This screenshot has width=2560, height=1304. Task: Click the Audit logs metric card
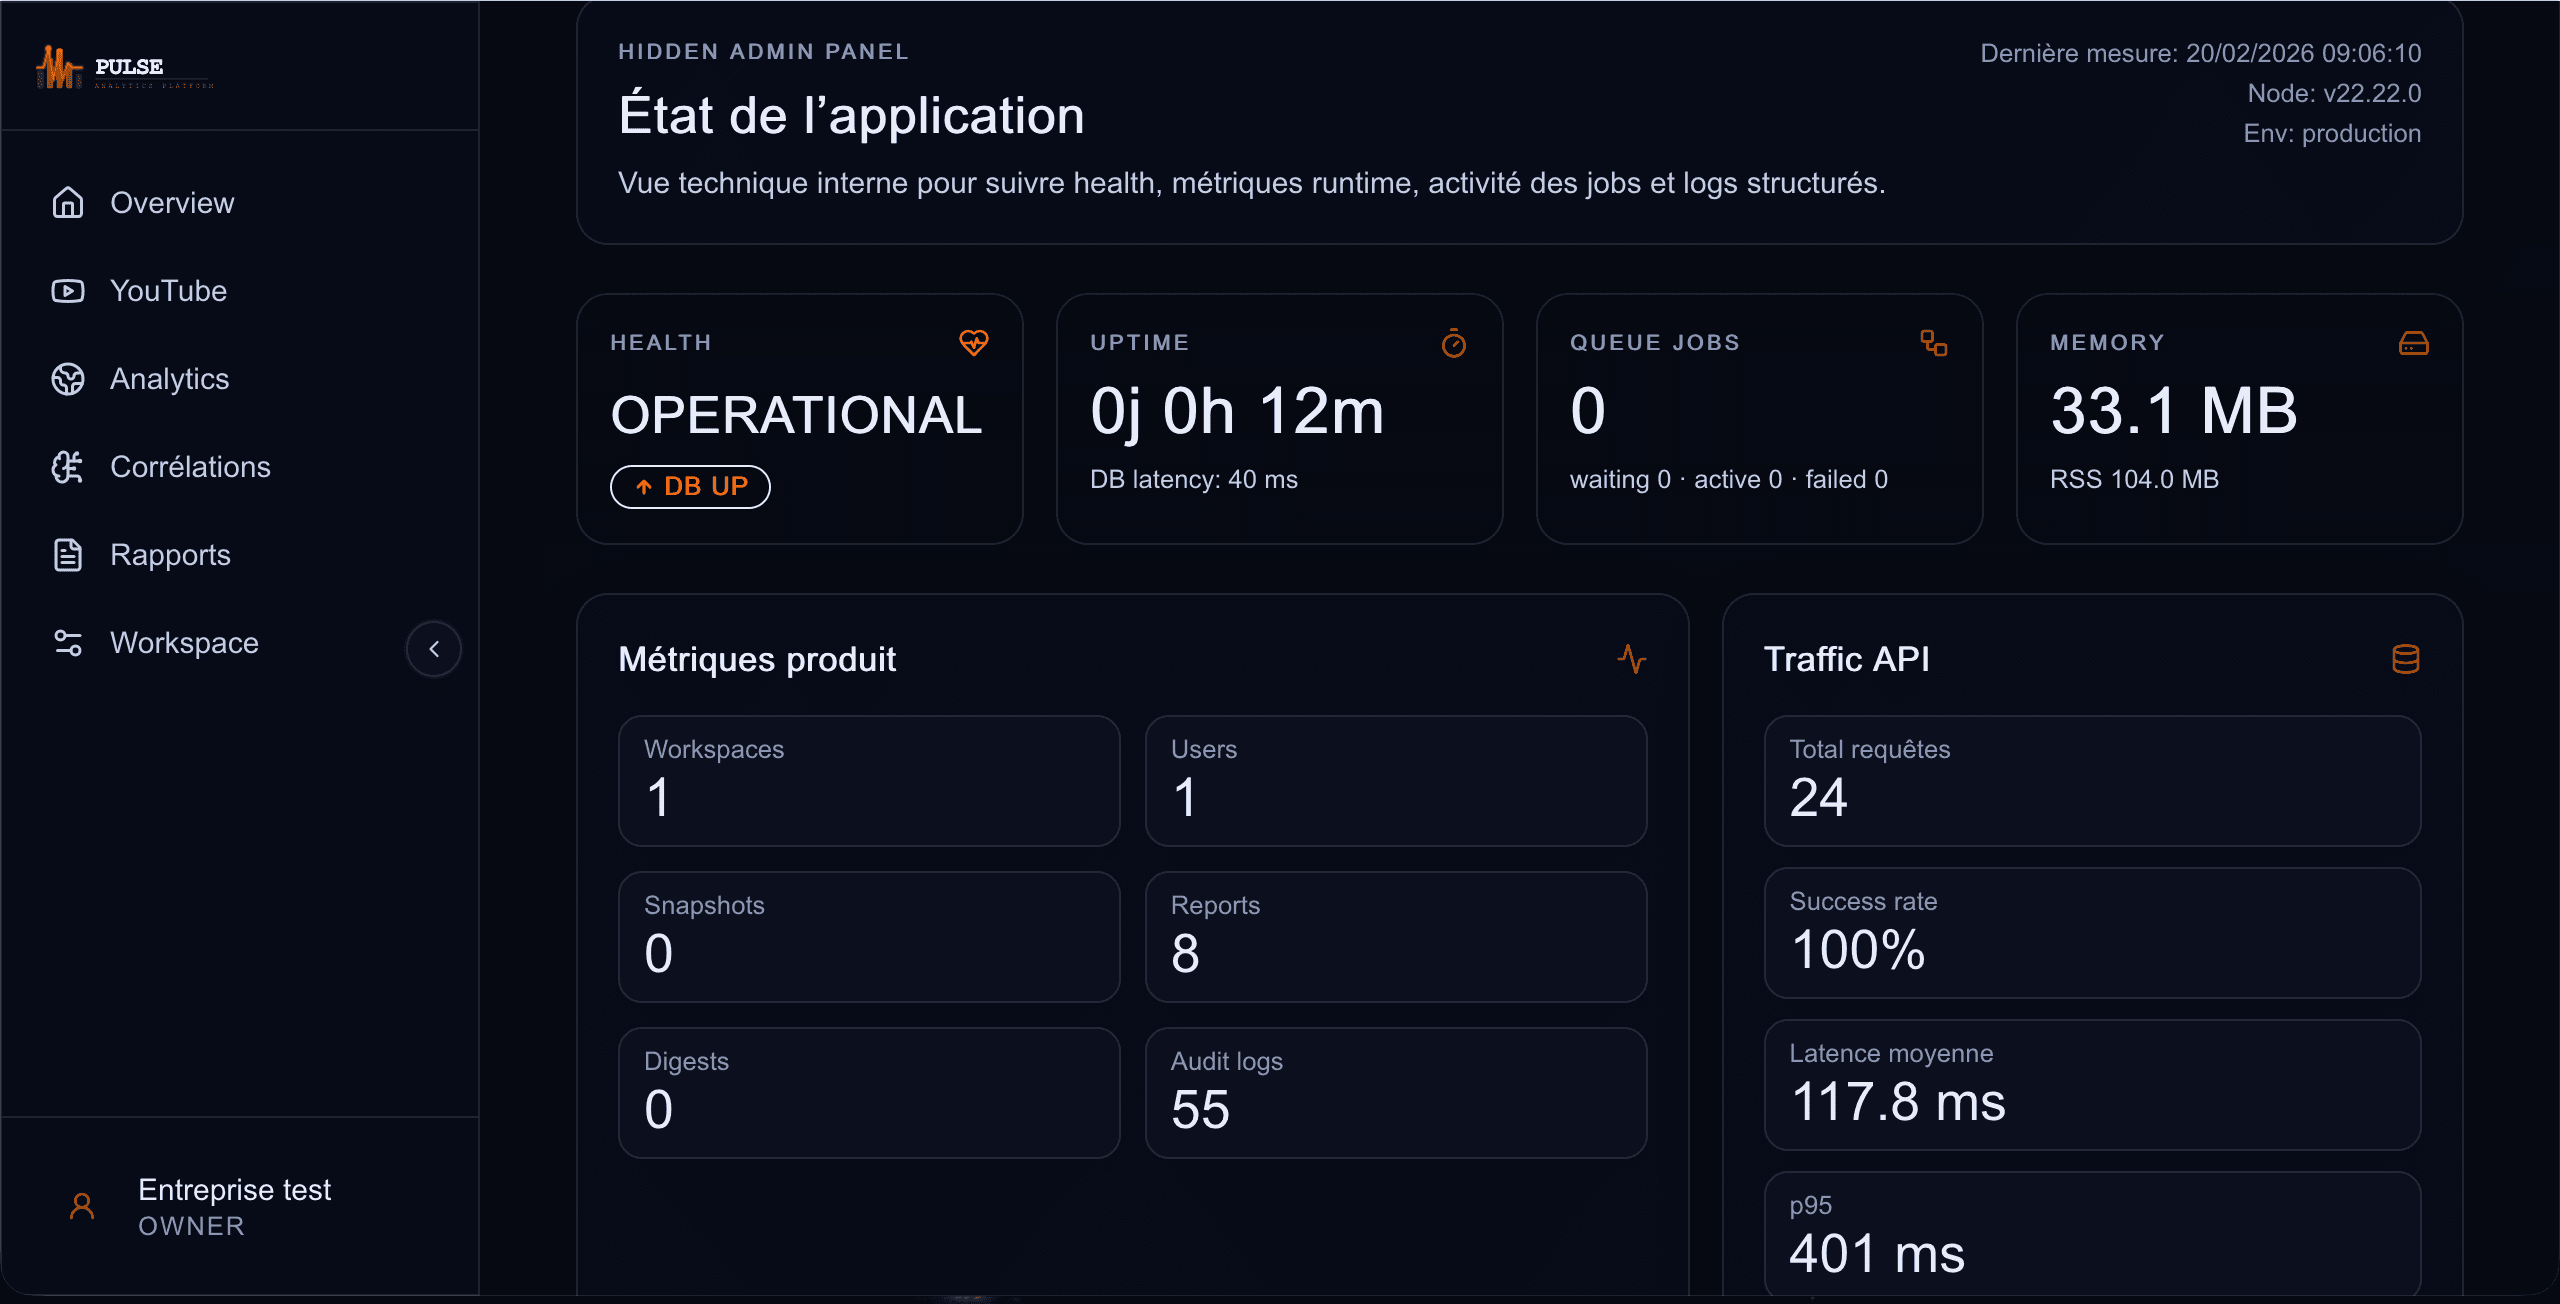(x=1395, y=1092)
